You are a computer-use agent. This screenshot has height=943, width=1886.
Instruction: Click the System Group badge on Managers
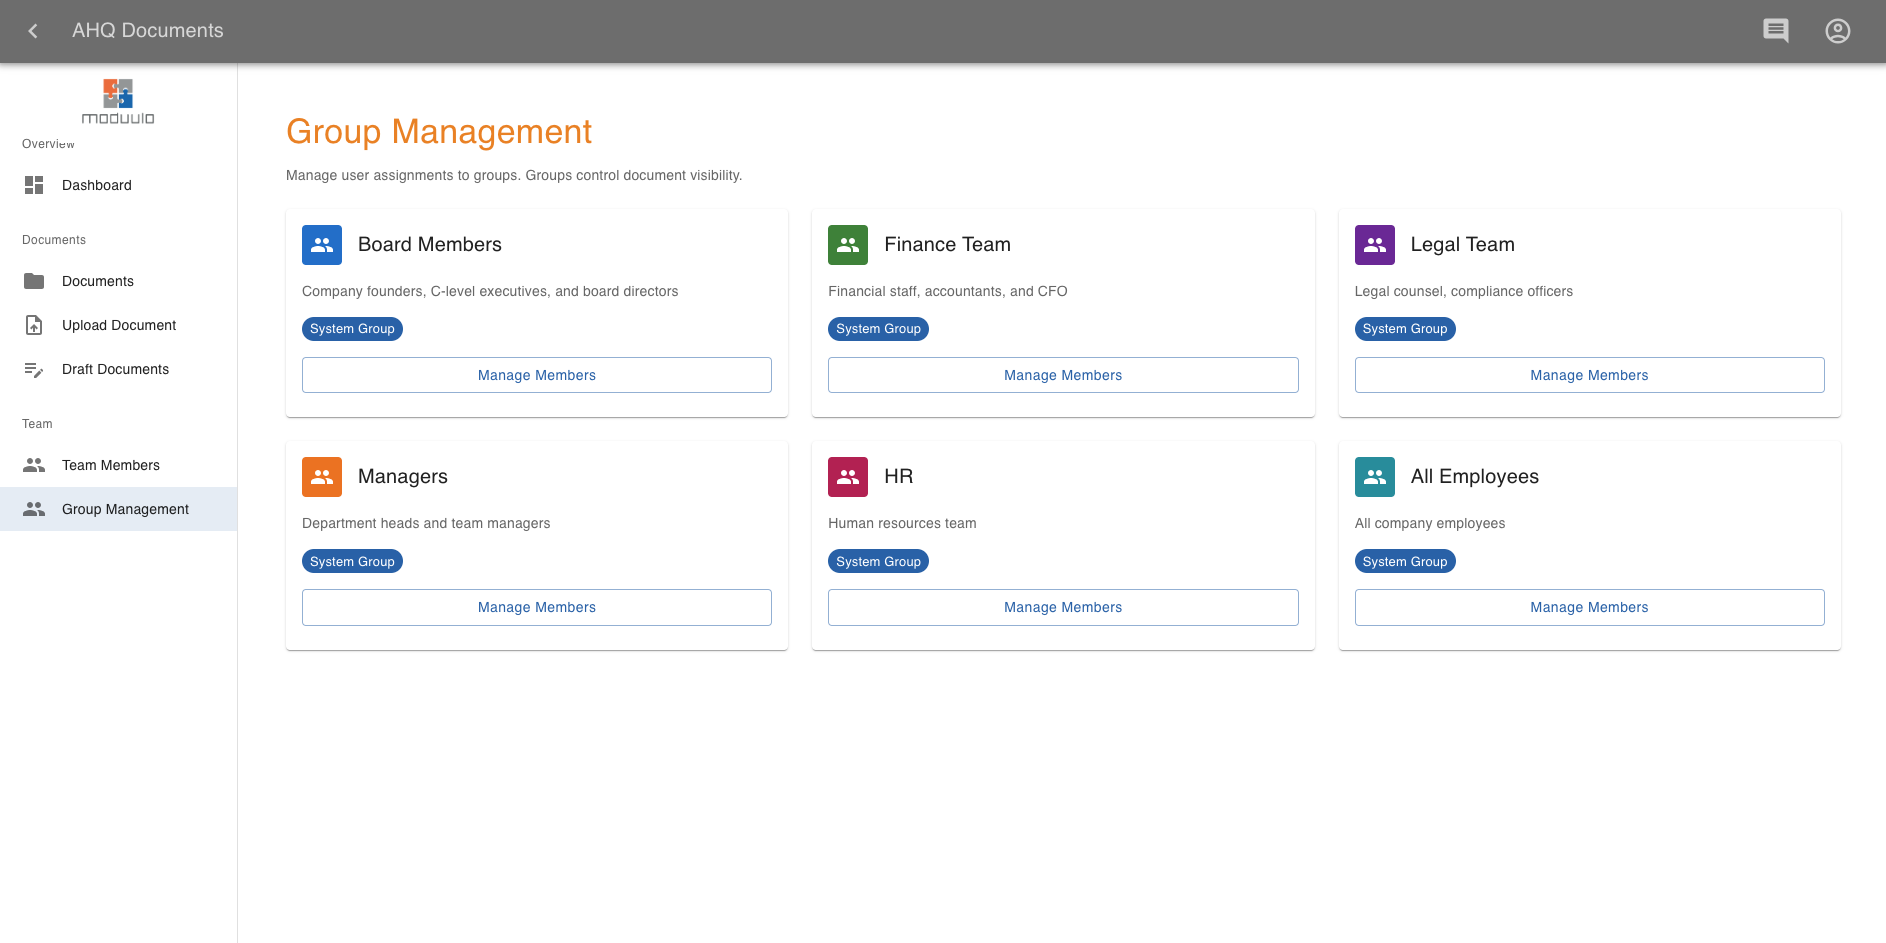(x=352, y=561)
